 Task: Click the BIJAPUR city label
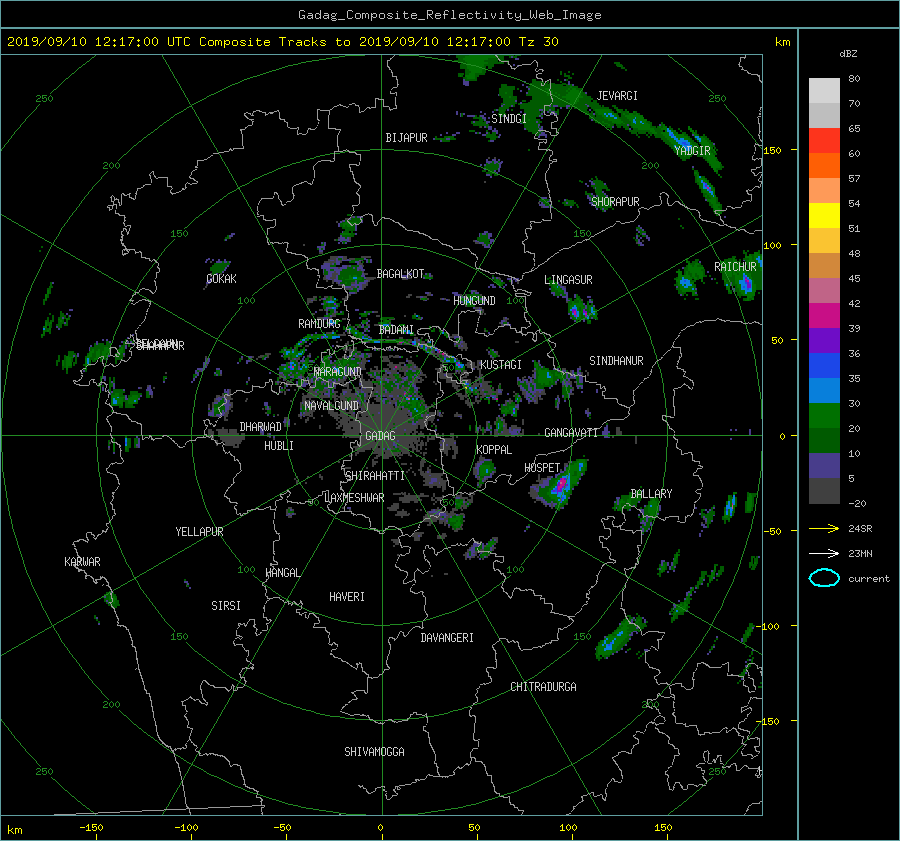pyautogui.click(x=406, y=138)
